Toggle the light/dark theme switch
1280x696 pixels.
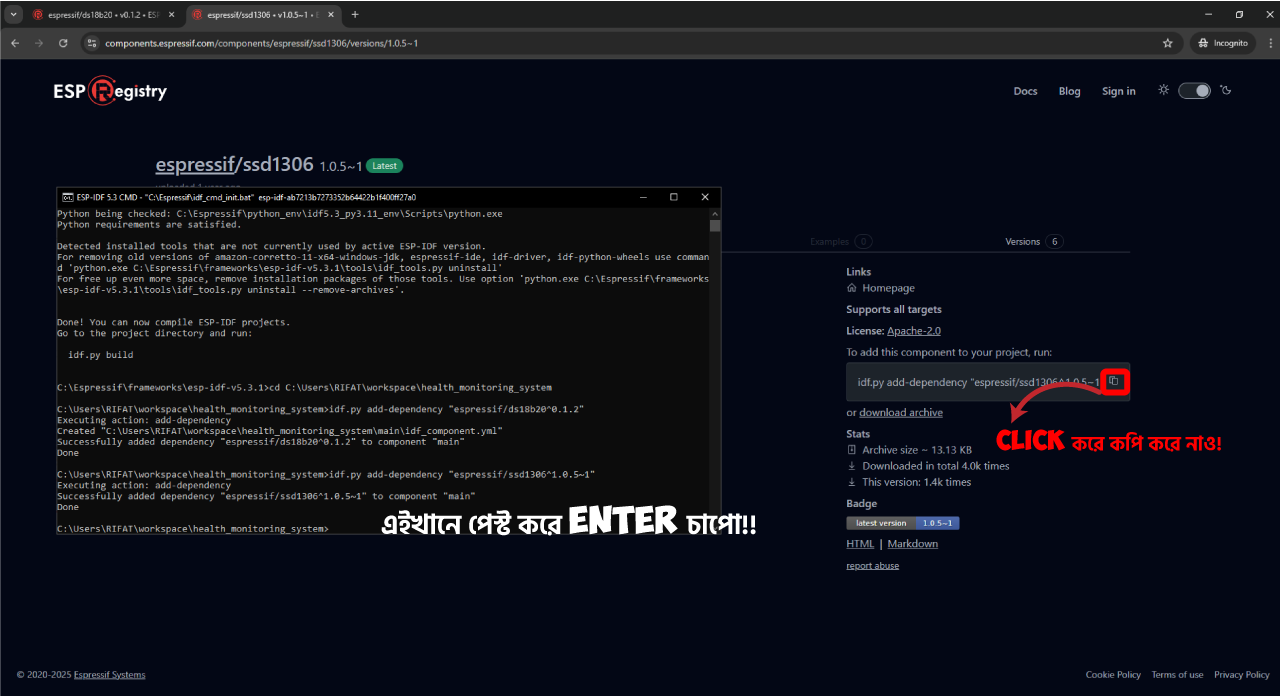coord(1194,90)
